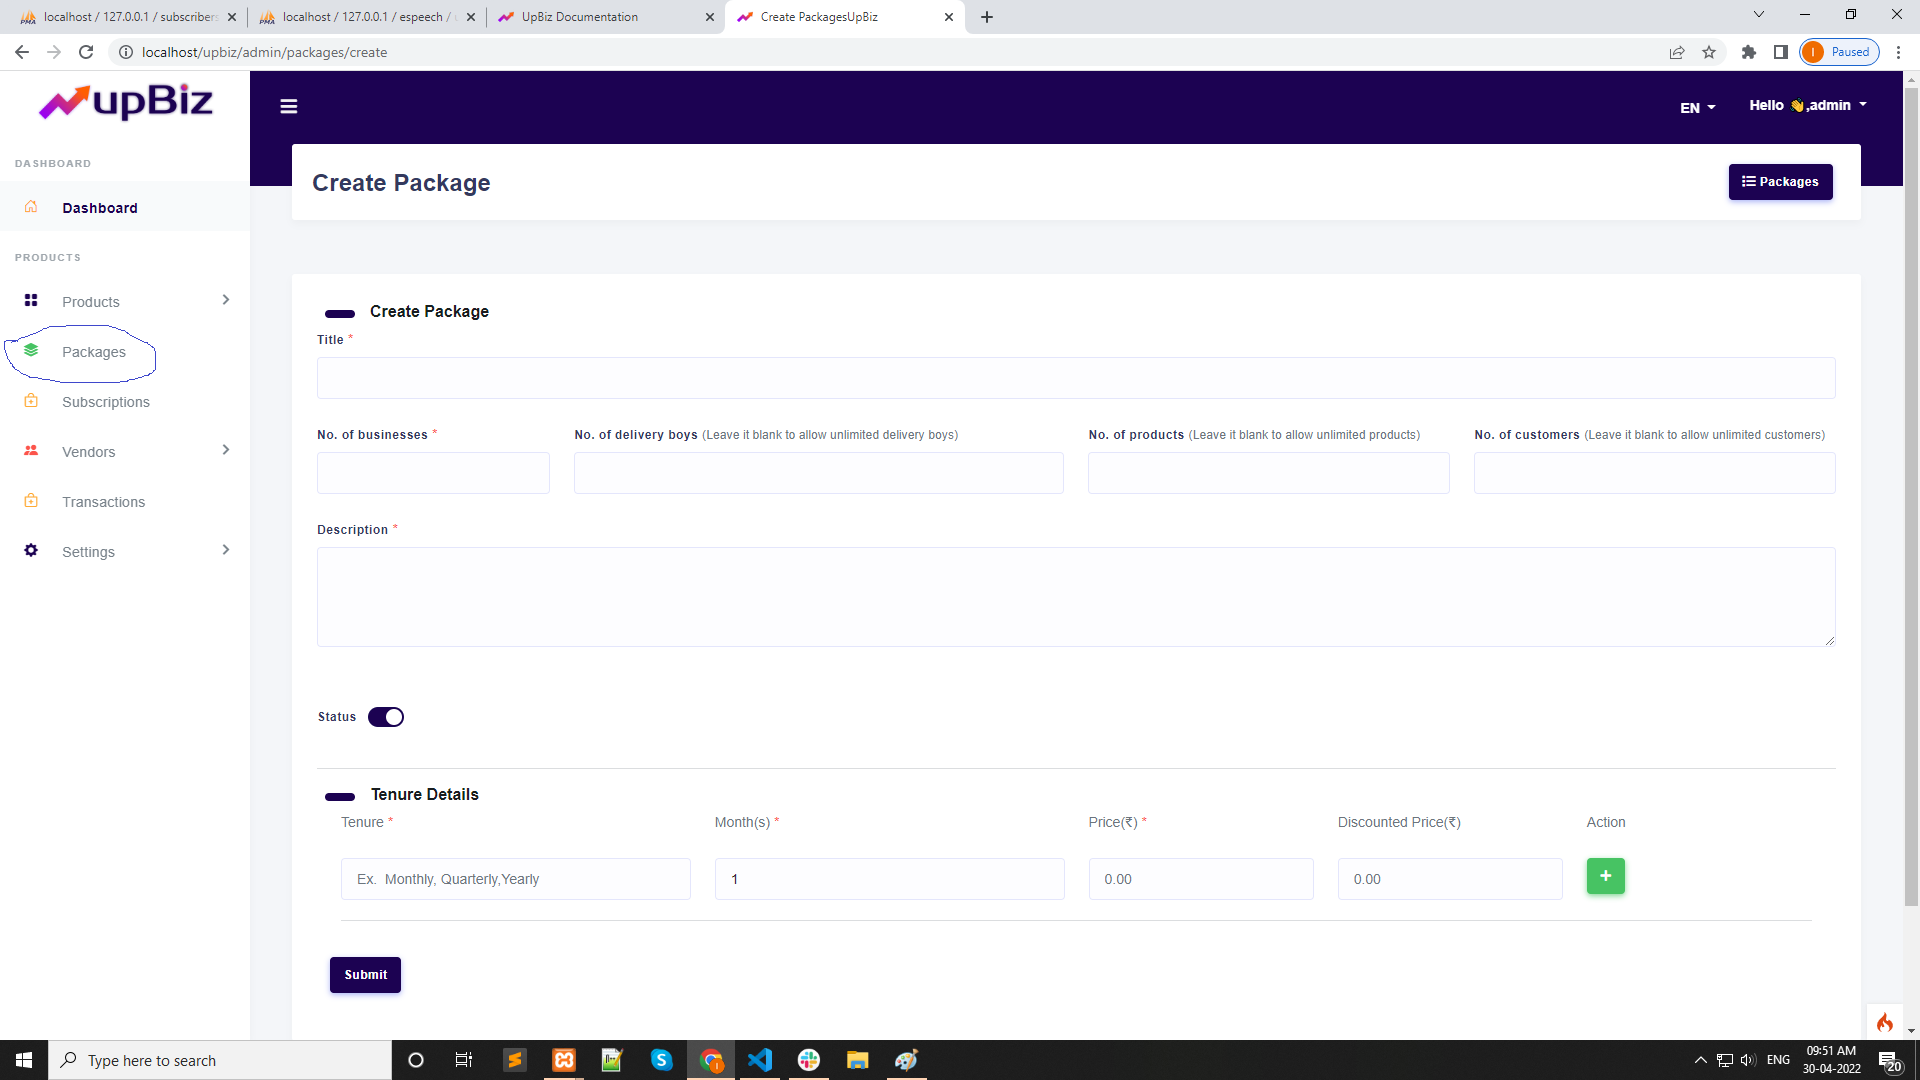1920x1080 pixels.
Task: Click the Description text area
Action: coord(1076,597)
